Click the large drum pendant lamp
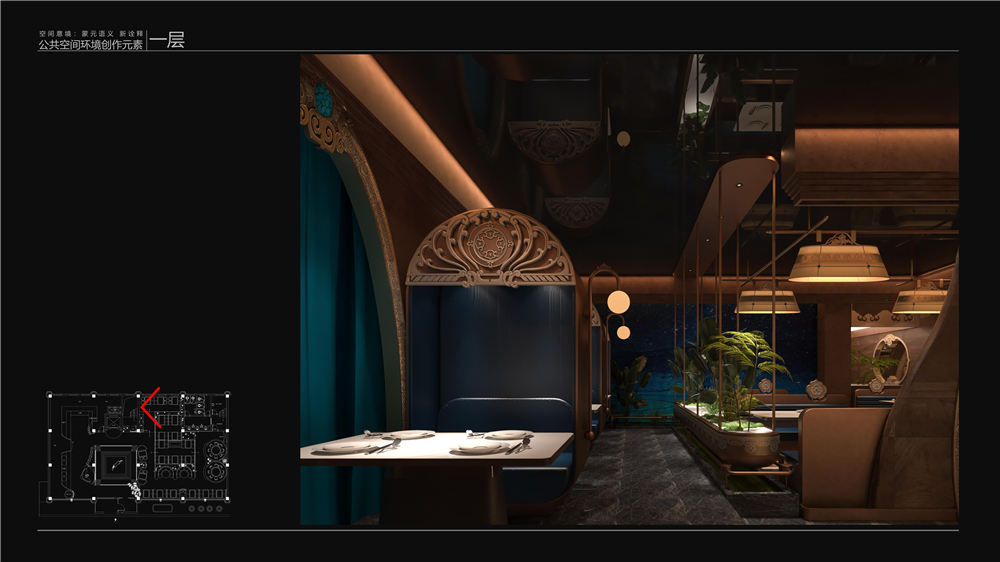Image resolution: width=1000 pixels, height=562 pixels. pos(839,261)
